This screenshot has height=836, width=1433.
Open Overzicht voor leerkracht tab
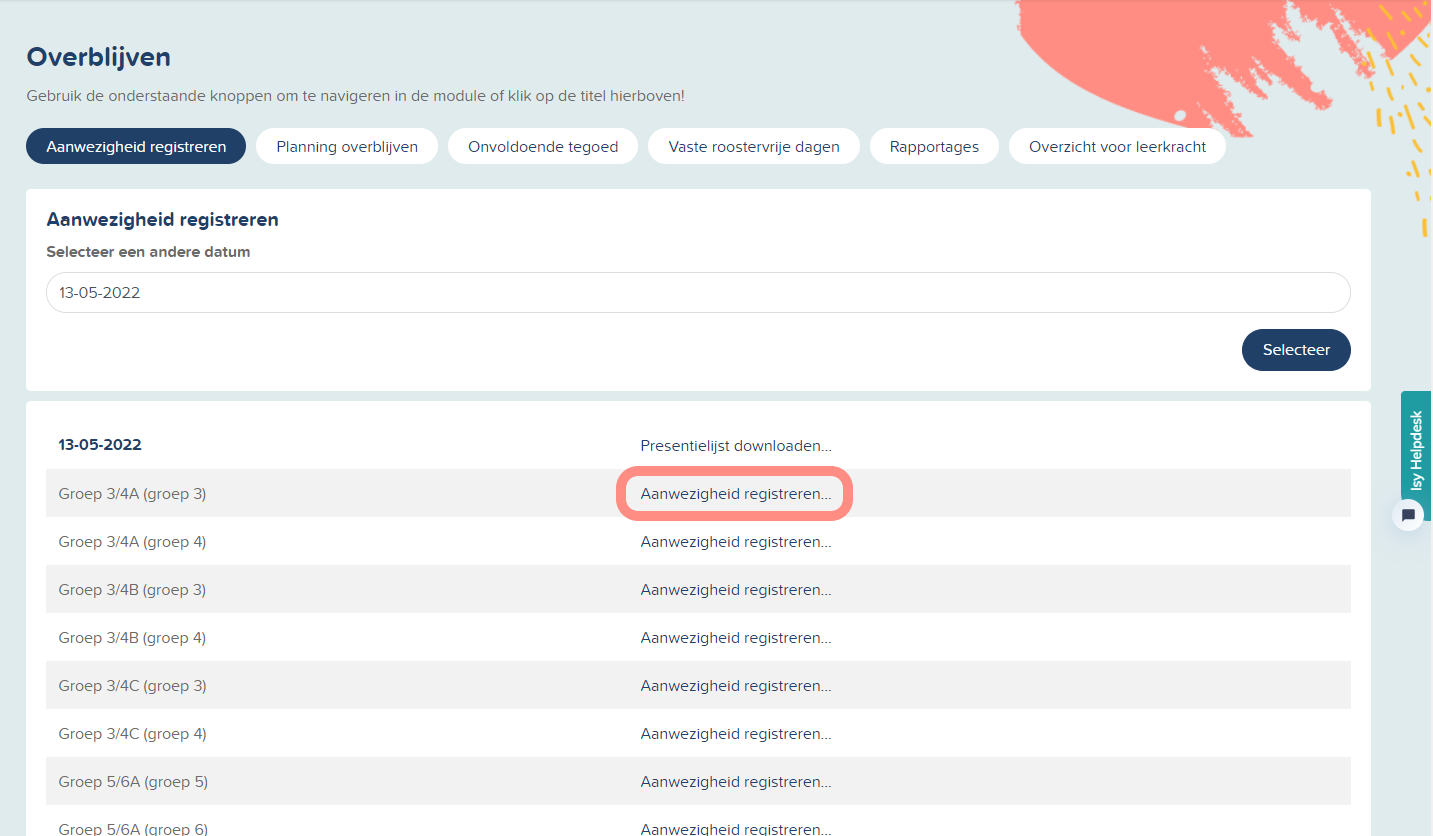[x=1117, y=146]
